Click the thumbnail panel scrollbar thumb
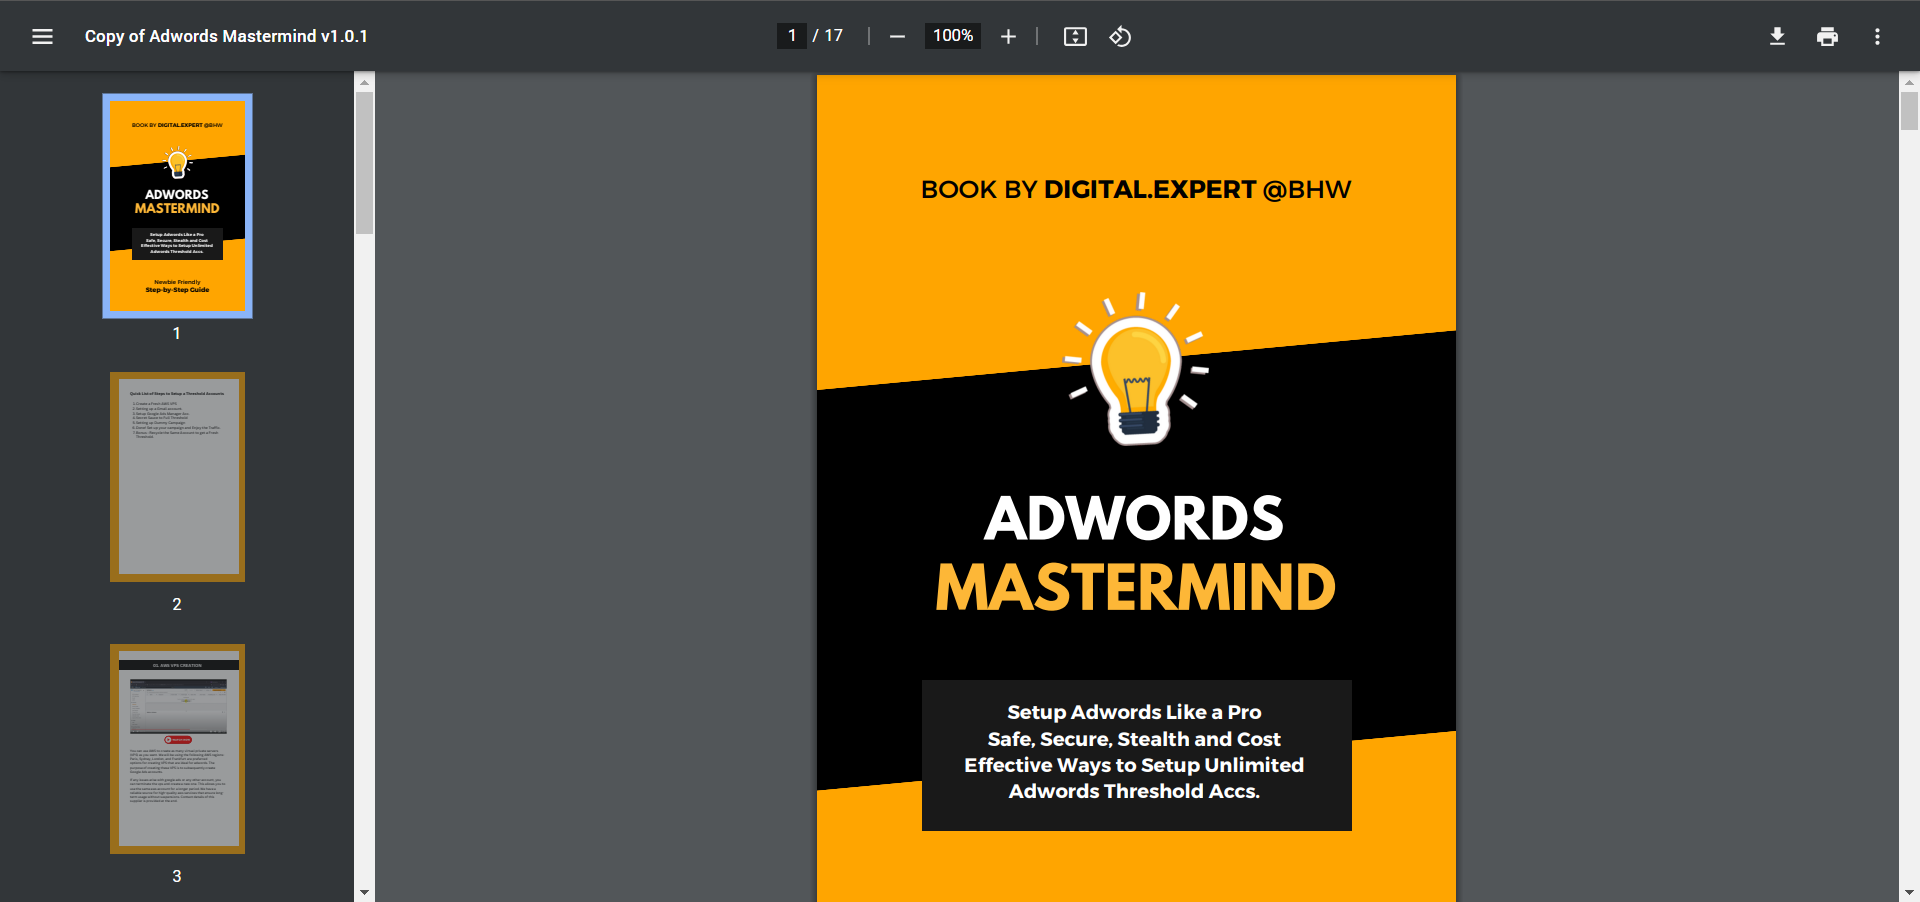 point(364,163)
